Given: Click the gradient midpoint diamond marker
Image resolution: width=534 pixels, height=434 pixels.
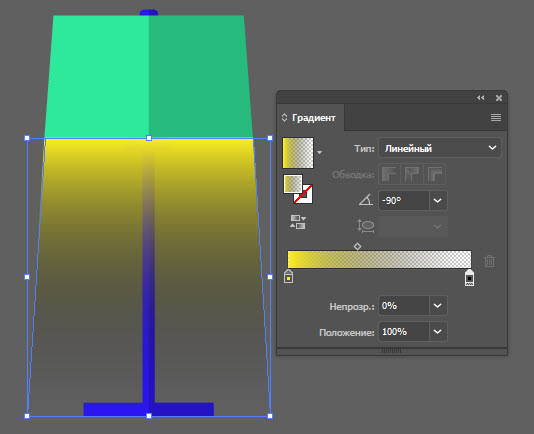Looking at the screenshot, I should click(x=357, y=246).
